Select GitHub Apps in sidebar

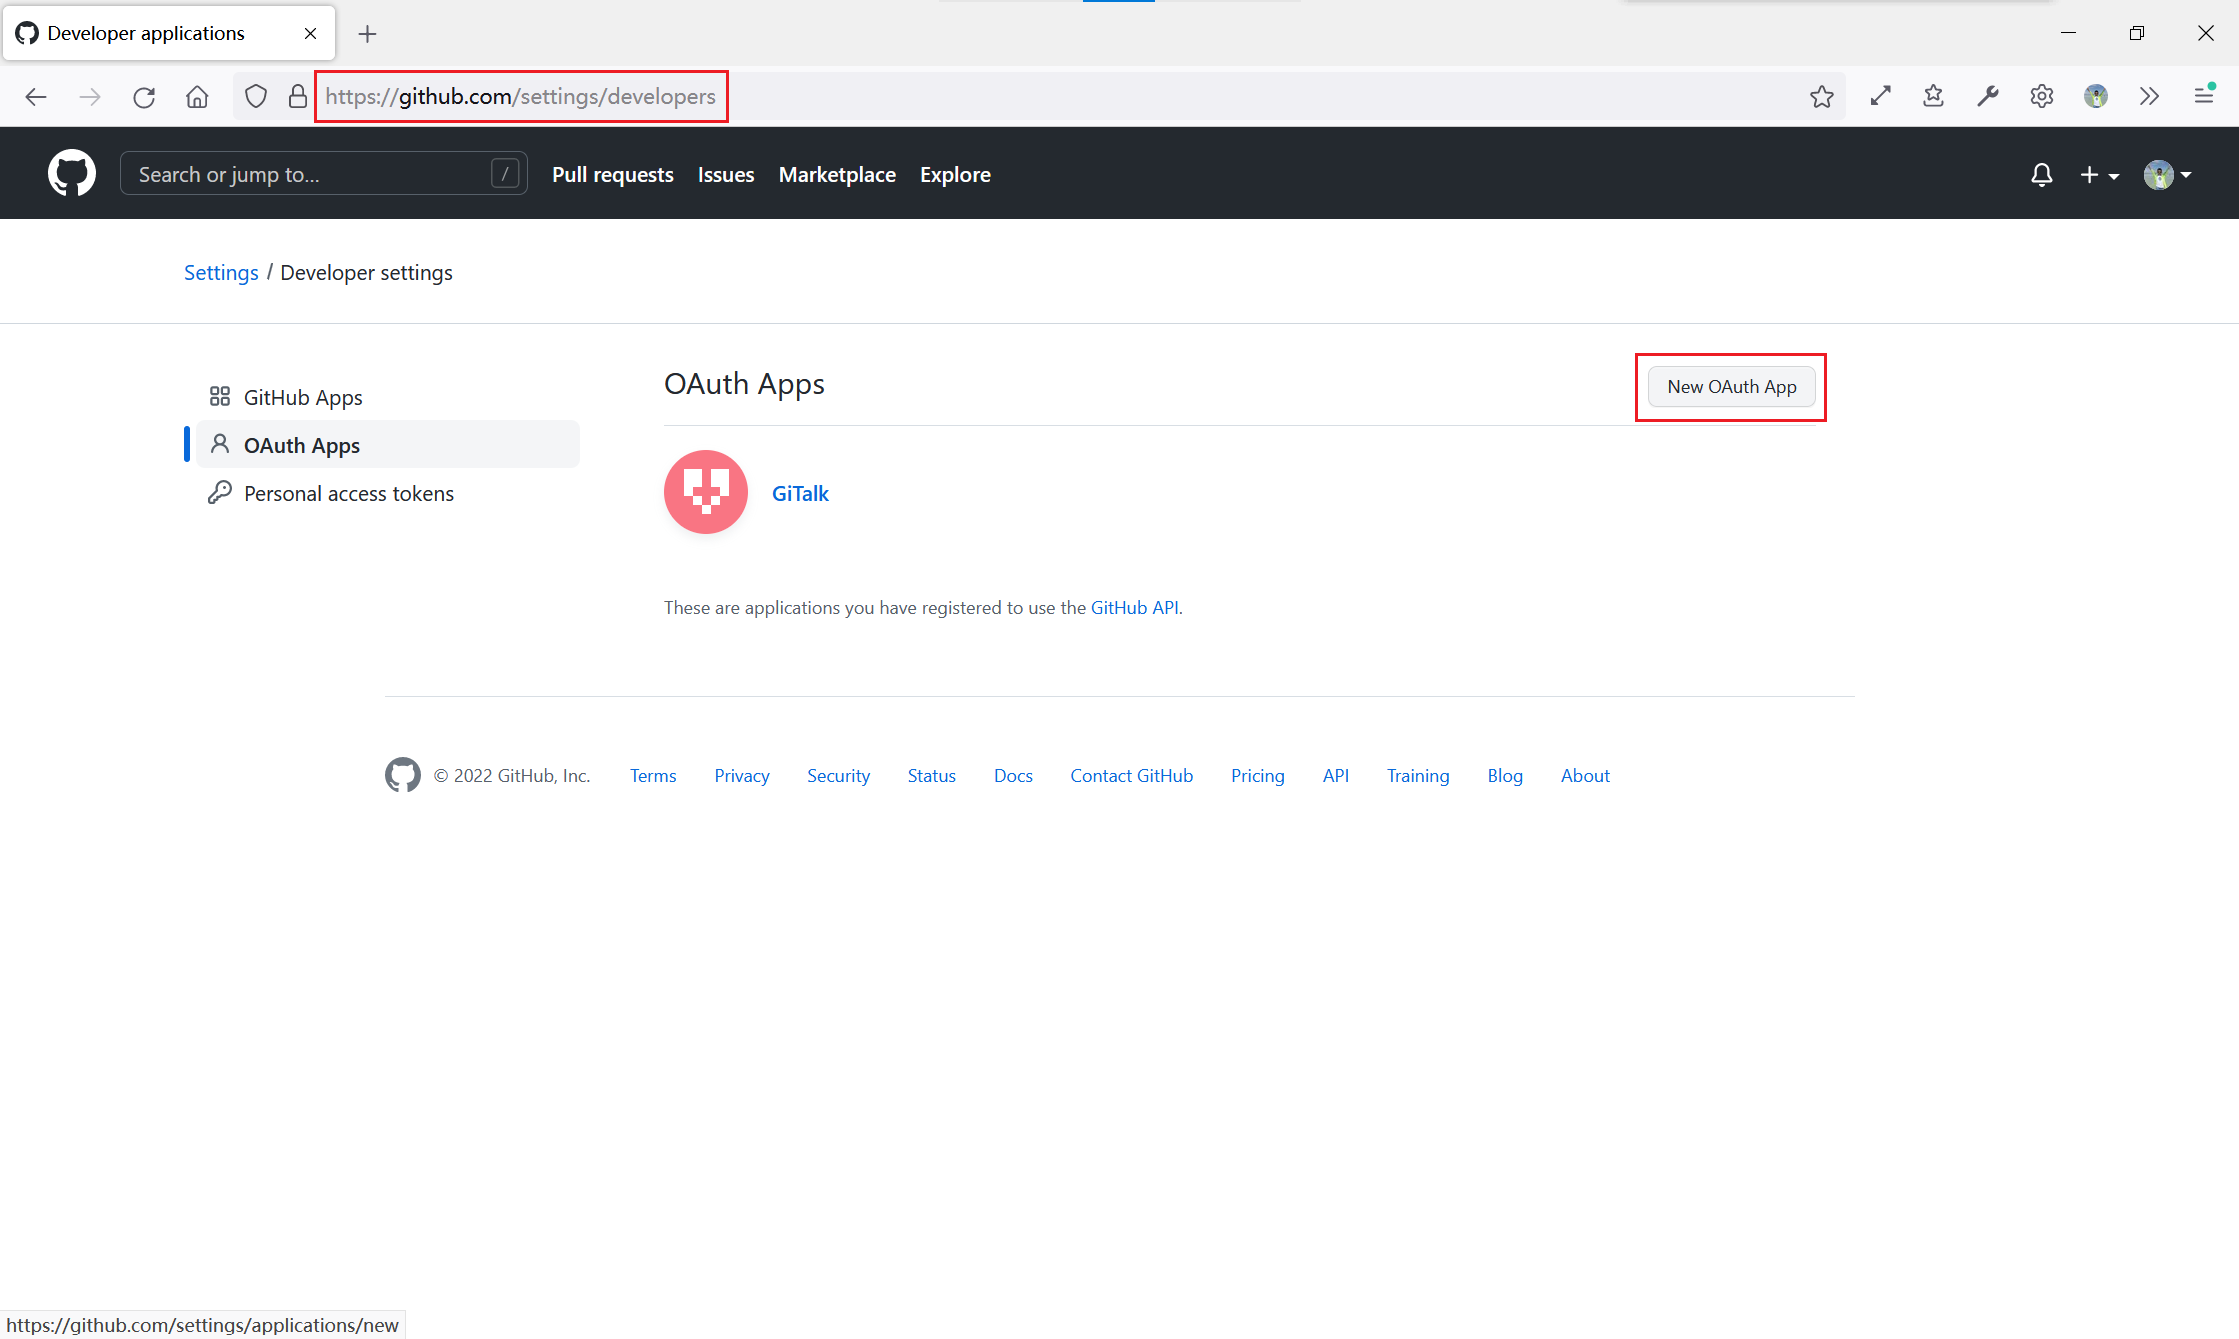pos(303,397)
